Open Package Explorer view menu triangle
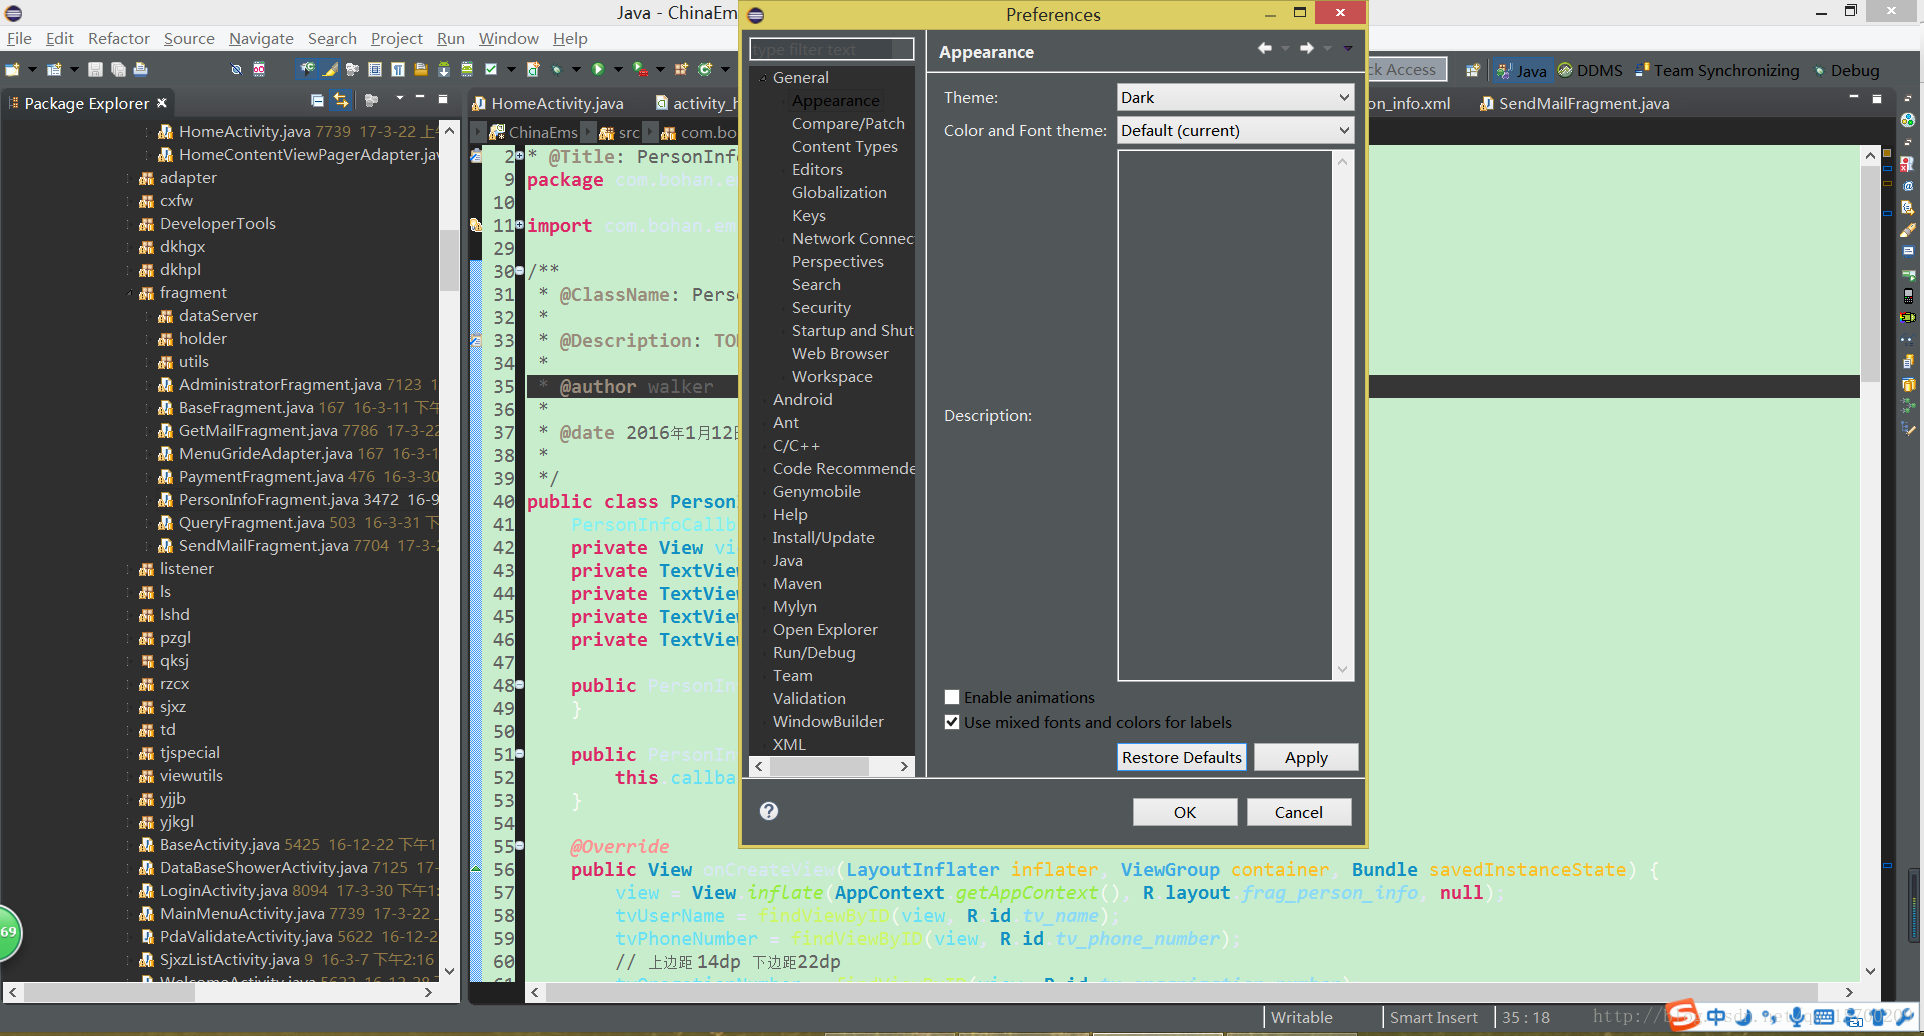The height and width of the screenshot is (1036, 1924). 399,99
